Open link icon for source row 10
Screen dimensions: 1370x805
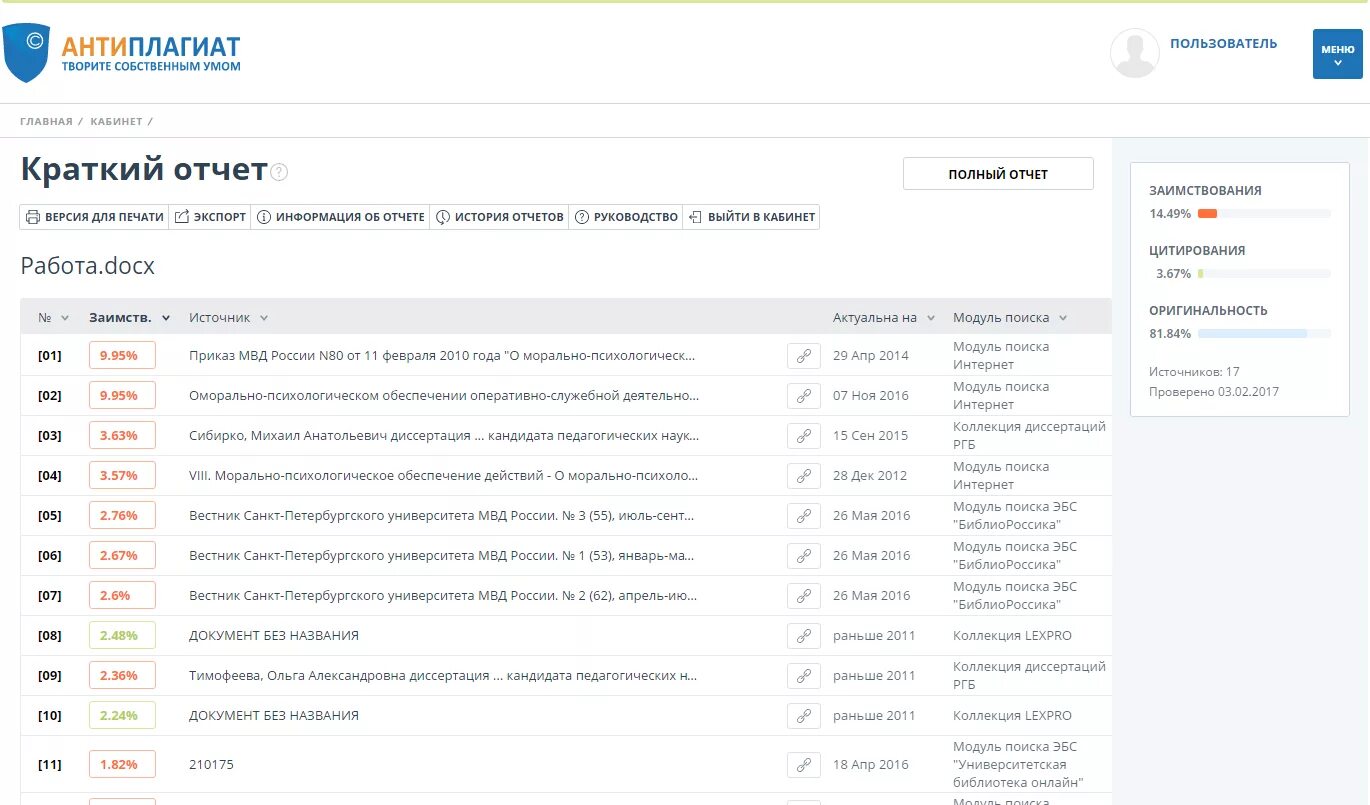[803, 716]
